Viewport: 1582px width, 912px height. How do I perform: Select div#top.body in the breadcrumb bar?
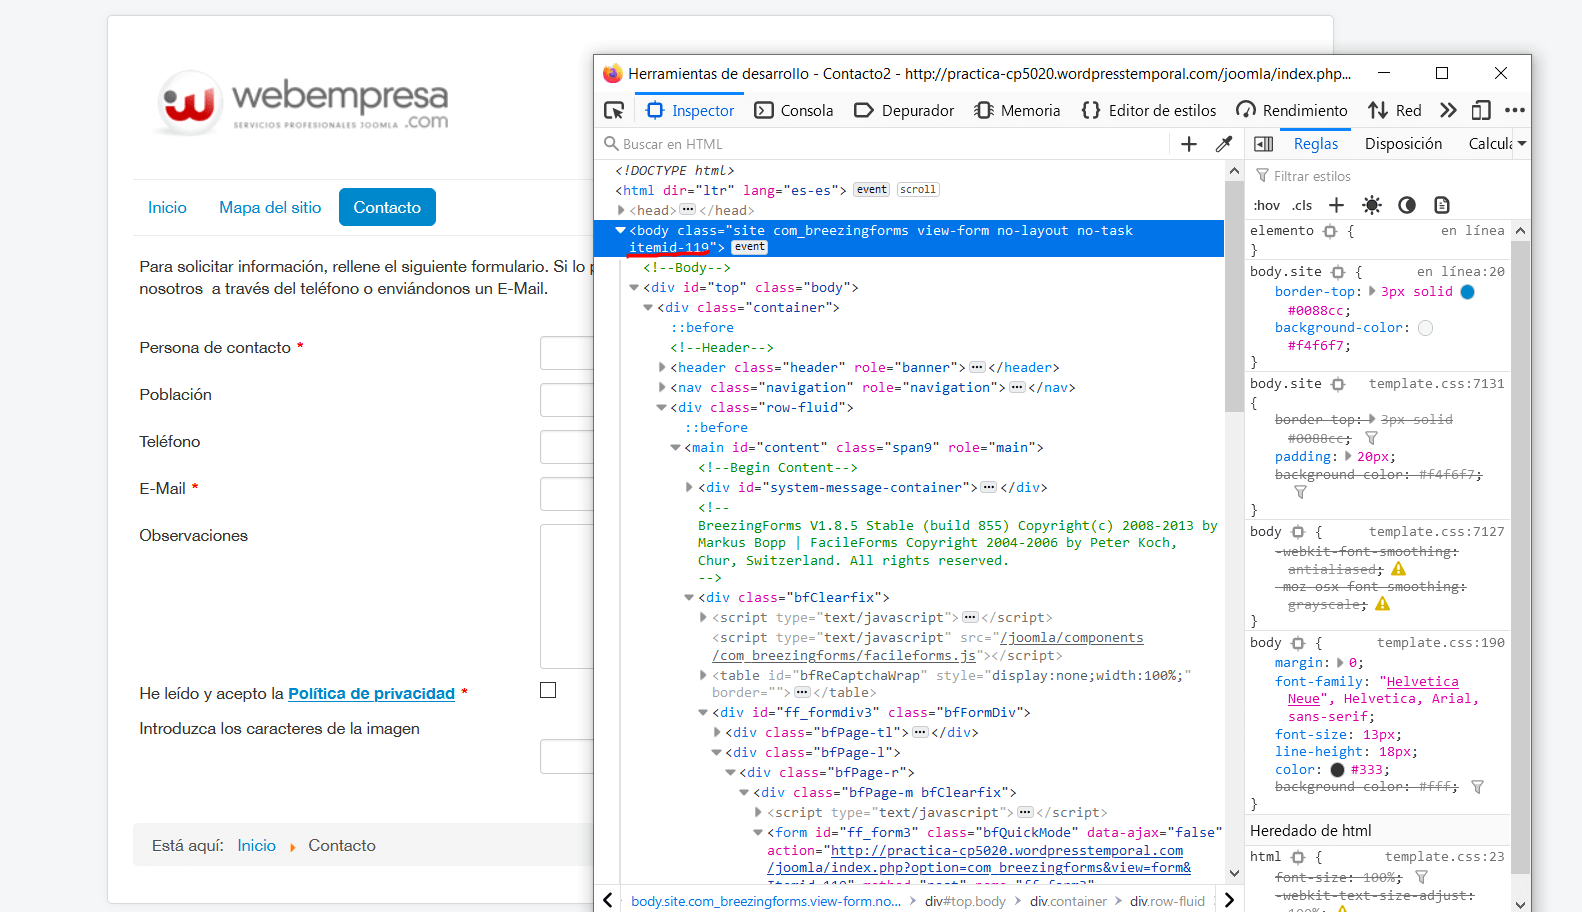[x=965, y=901]
